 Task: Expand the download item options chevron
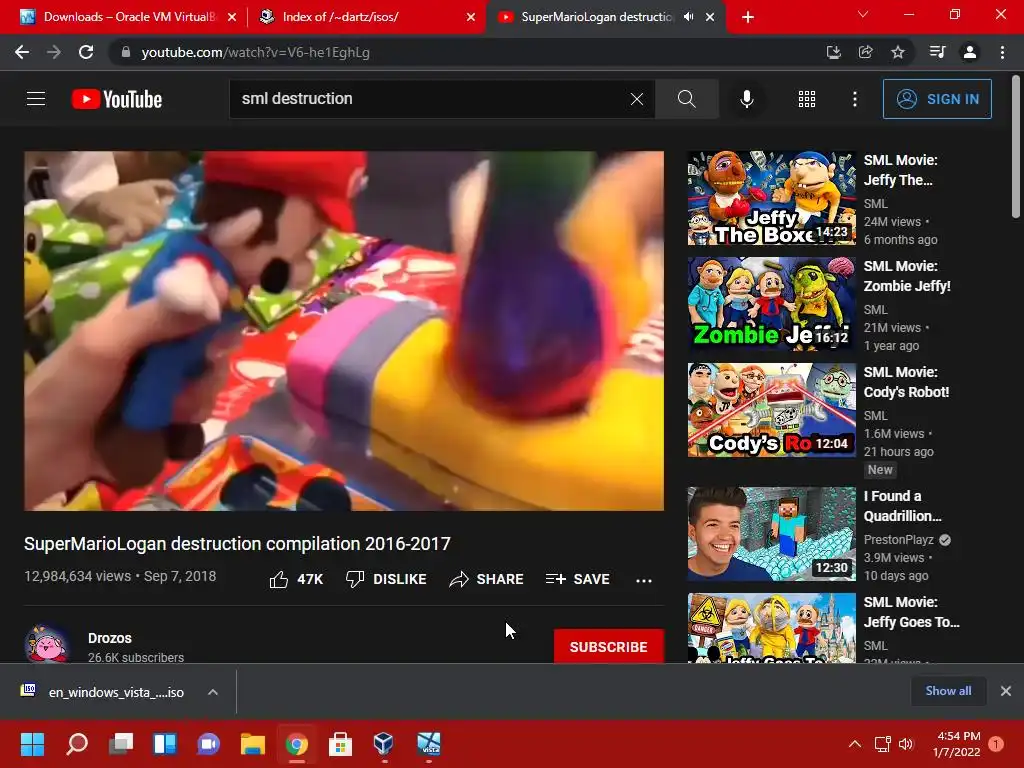pyautogui.click(x=213, y=692)
